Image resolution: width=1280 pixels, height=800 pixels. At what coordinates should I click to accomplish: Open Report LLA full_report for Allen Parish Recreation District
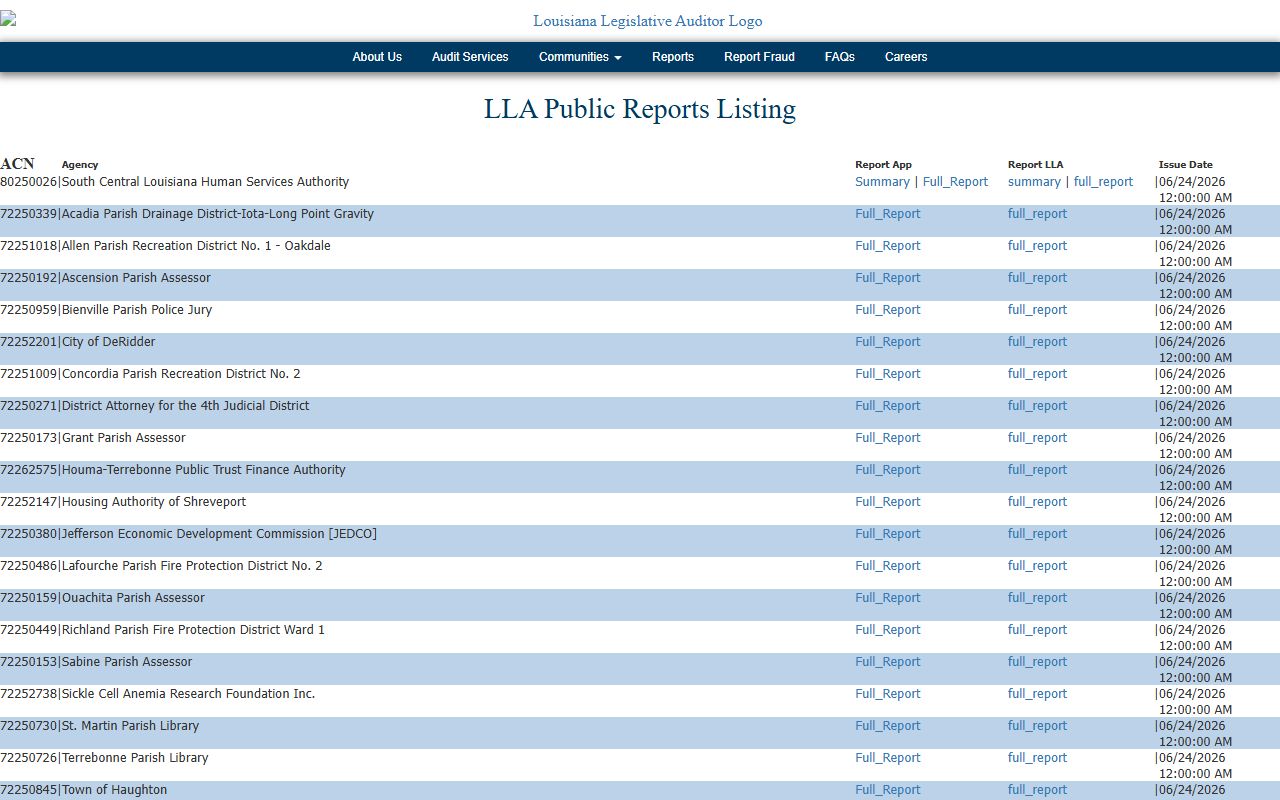[1037, 246]
